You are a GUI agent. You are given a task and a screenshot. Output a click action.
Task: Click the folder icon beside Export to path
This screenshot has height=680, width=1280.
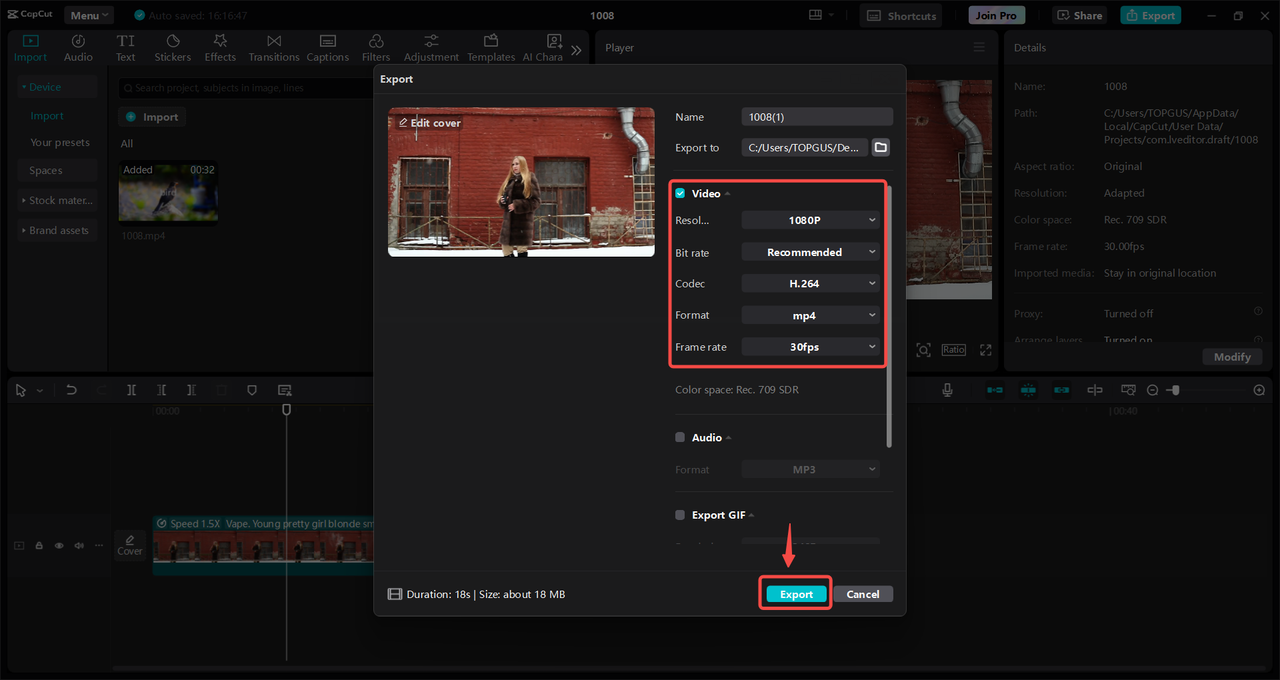tap(880, 147)
